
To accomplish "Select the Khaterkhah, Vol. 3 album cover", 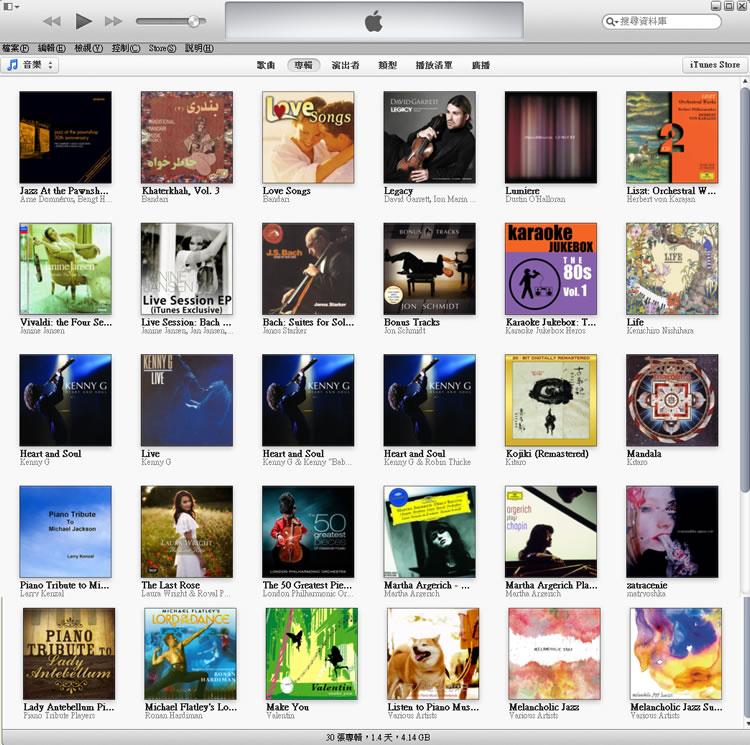I will pyautogui.click(x=187, y=137).
